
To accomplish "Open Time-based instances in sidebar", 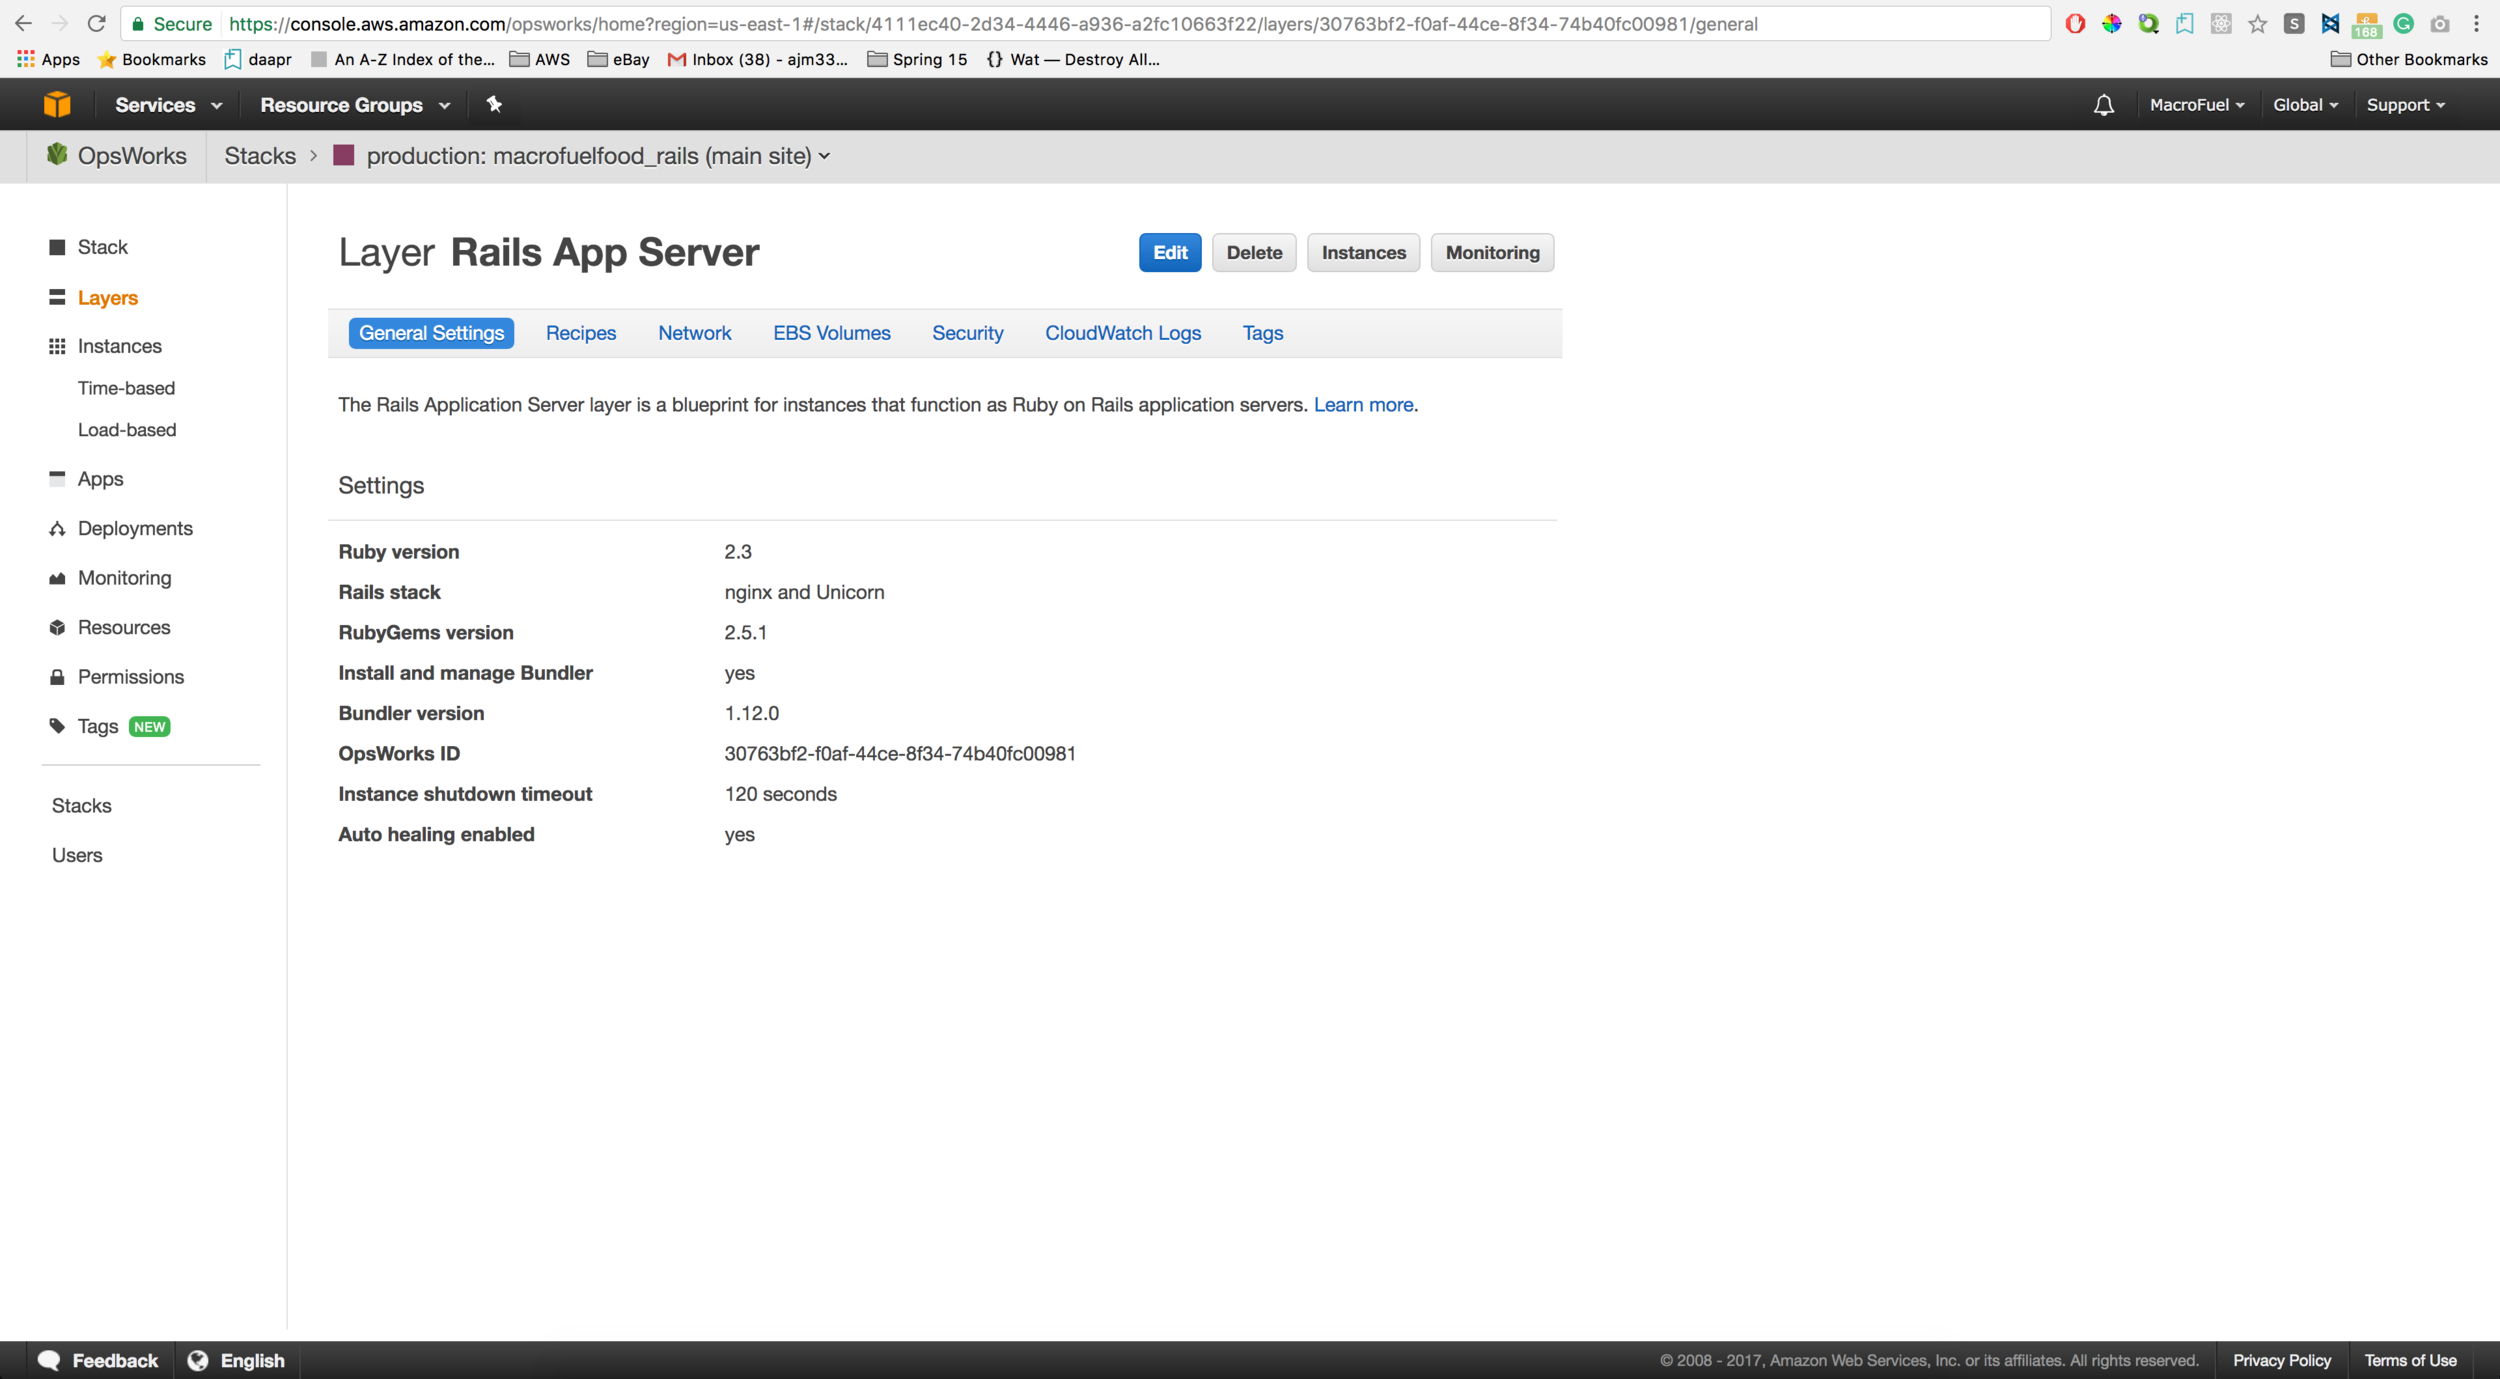I will [126, 388].
